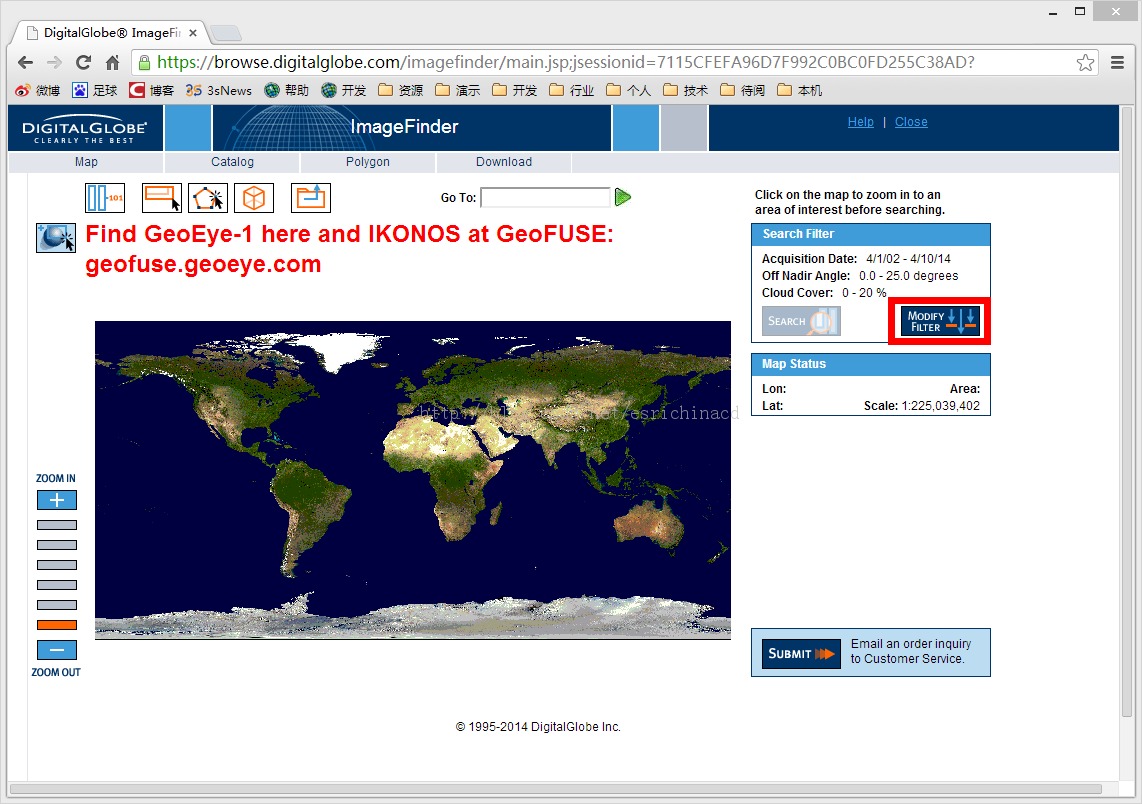Click Submit to email an order inquiry

click(x=800, y=653)
